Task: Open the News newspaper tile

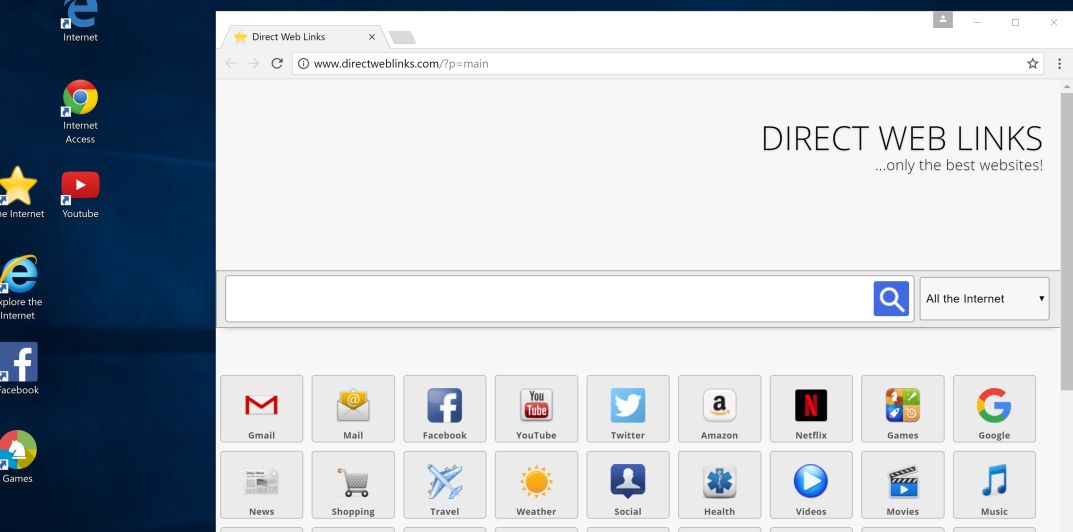Action: point(261,485)
